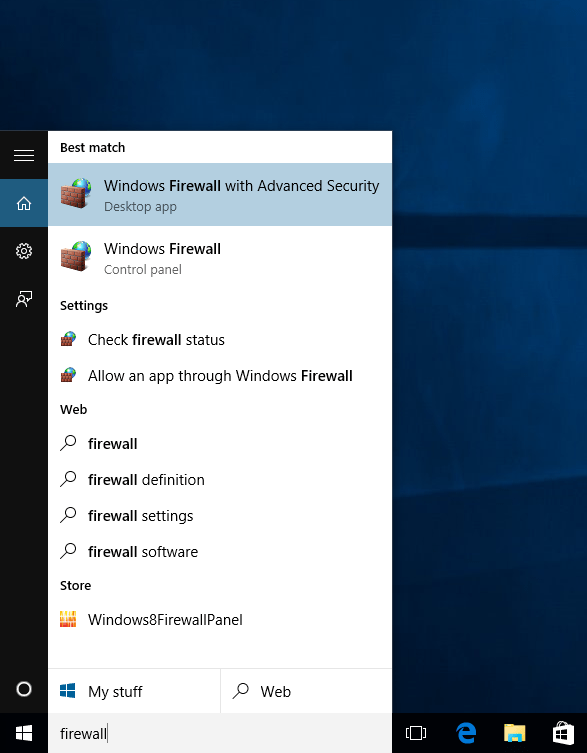Click the search box containing firewall

tap(220, 733)
